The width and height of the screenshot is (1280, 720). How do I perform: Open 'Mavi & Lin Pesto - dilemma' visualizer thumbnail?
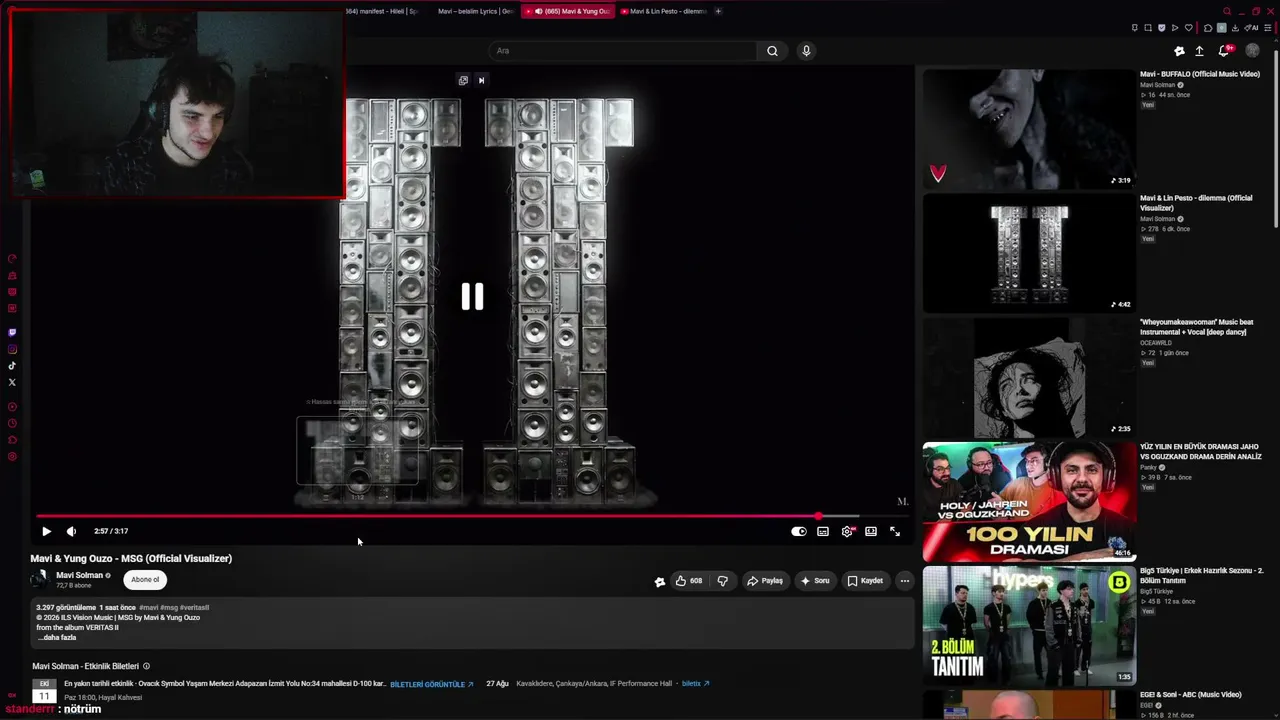tap(1029, 253)
